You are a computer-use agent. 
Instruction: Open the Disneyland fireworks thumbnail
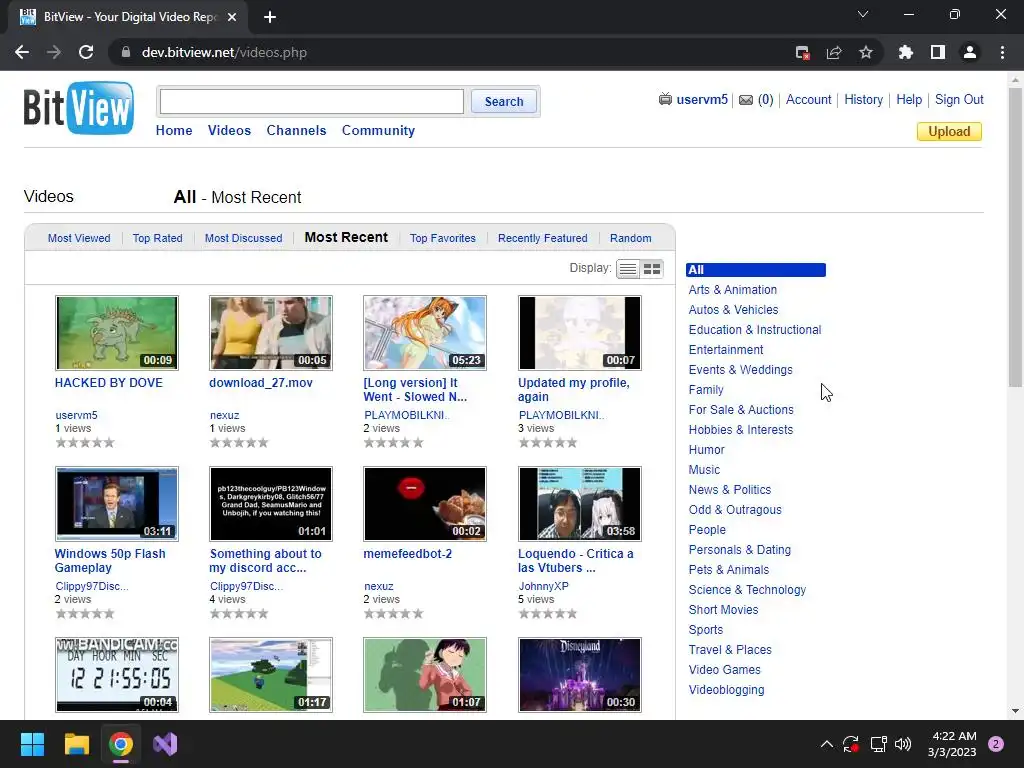[x=580, y=675]
